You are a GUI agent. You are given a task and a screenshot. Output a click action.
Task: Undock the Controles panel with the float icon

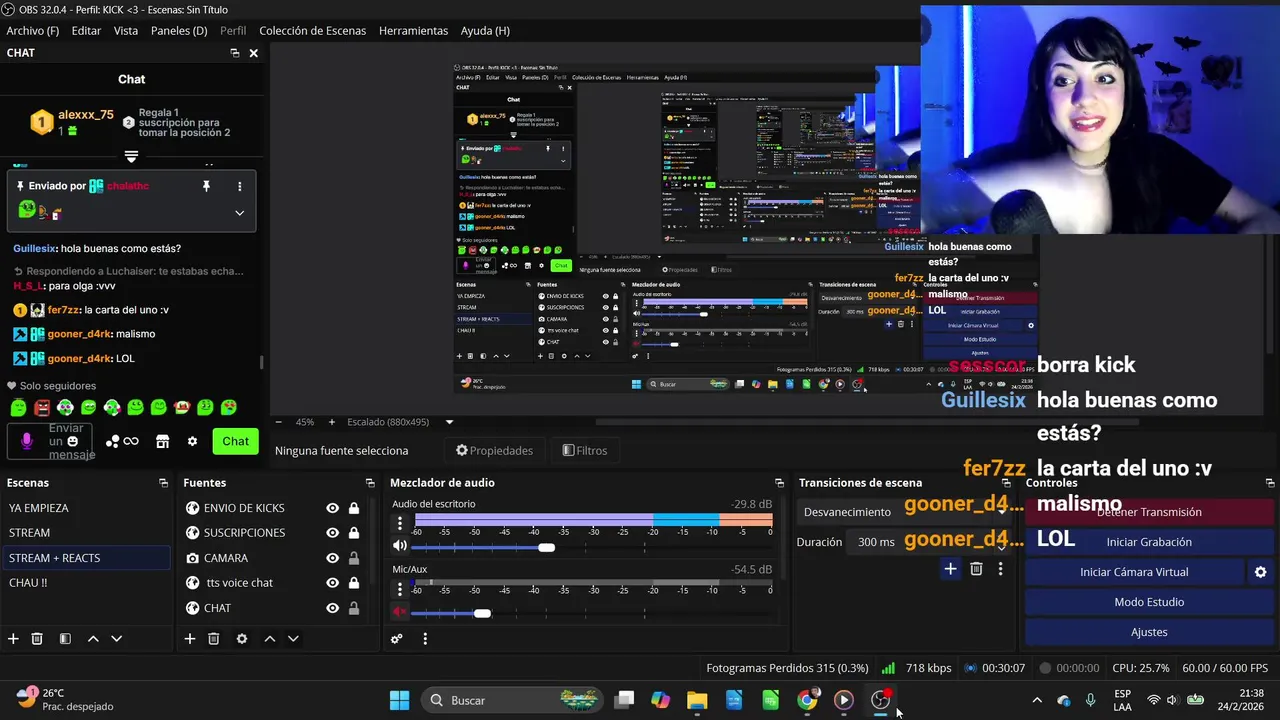coord(1268,483)
